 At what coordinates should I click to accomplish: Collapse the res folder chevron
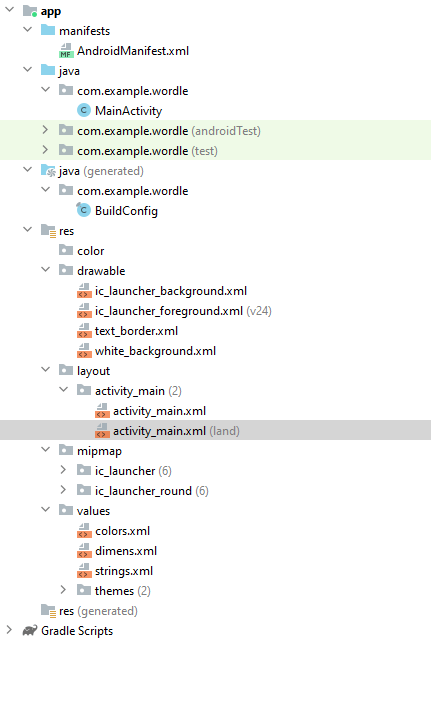tap(27, 230)
